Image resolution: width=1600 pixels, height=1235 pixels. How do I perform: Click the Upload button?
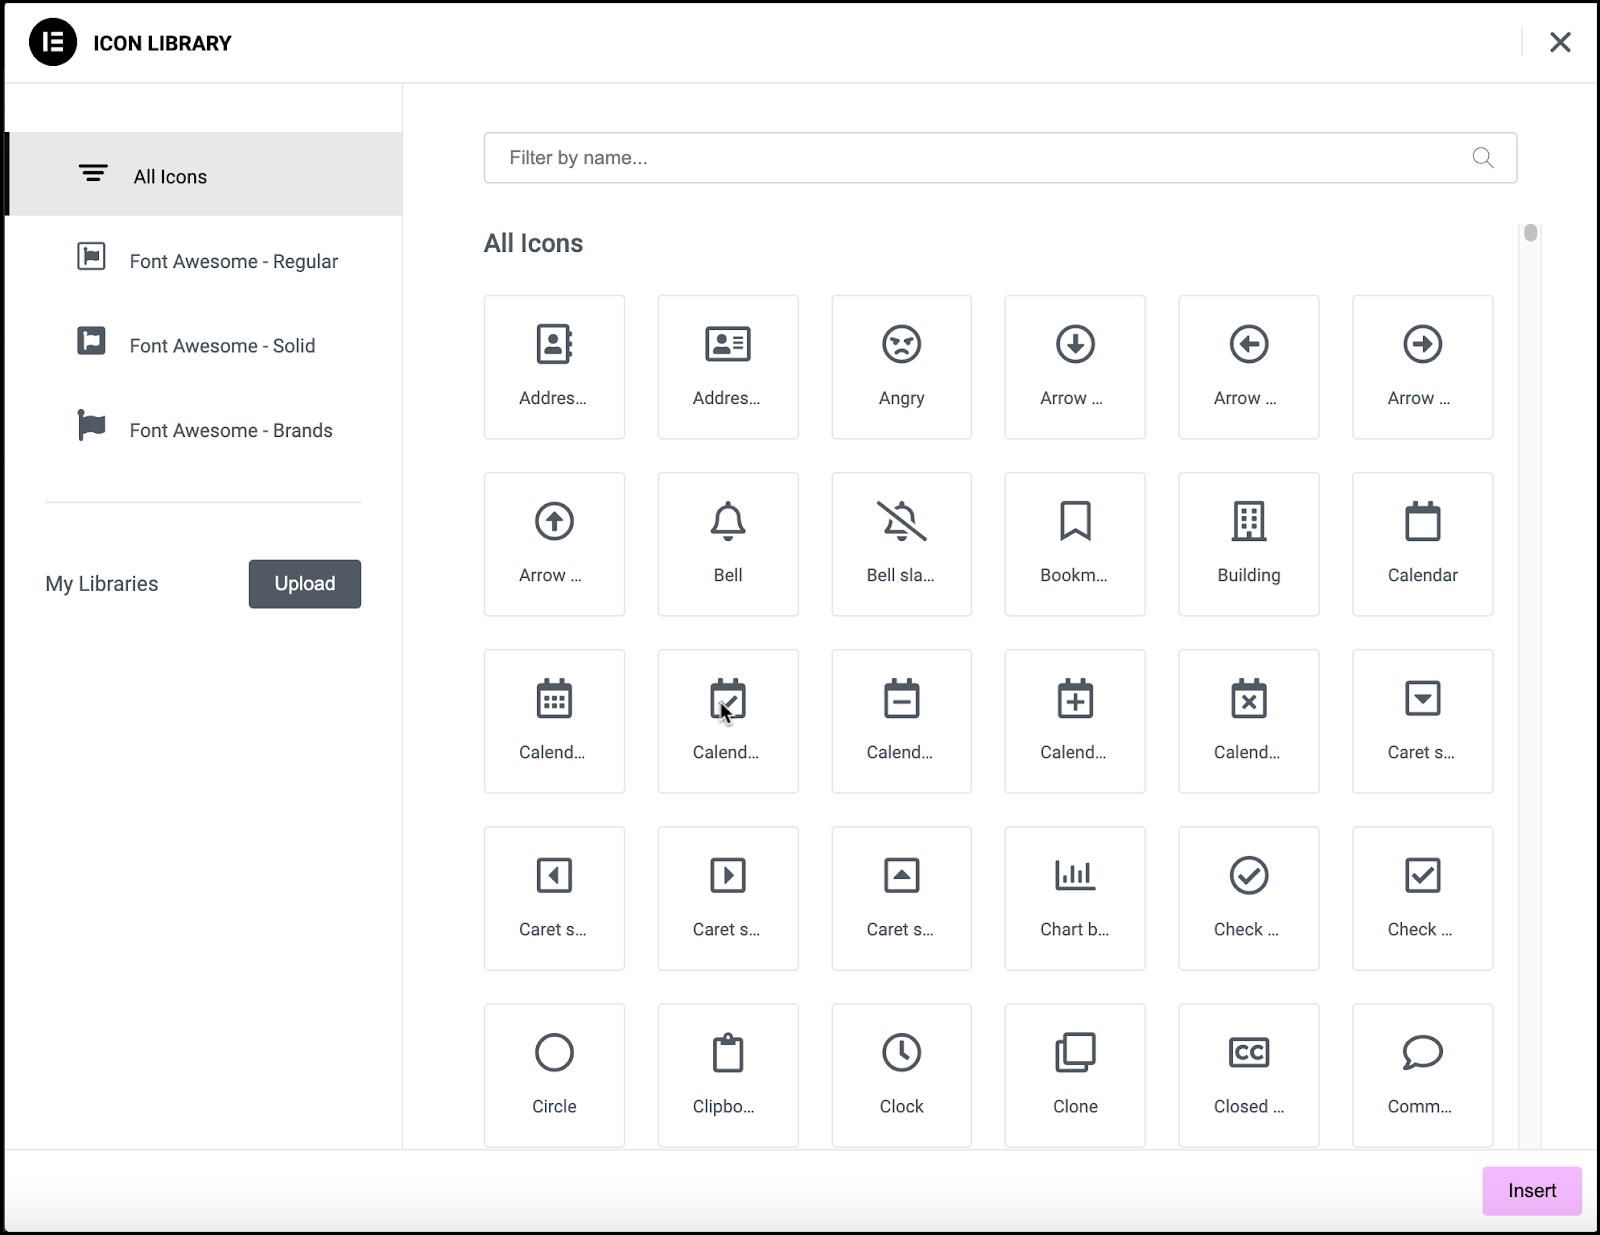click(x=305, y=584)
